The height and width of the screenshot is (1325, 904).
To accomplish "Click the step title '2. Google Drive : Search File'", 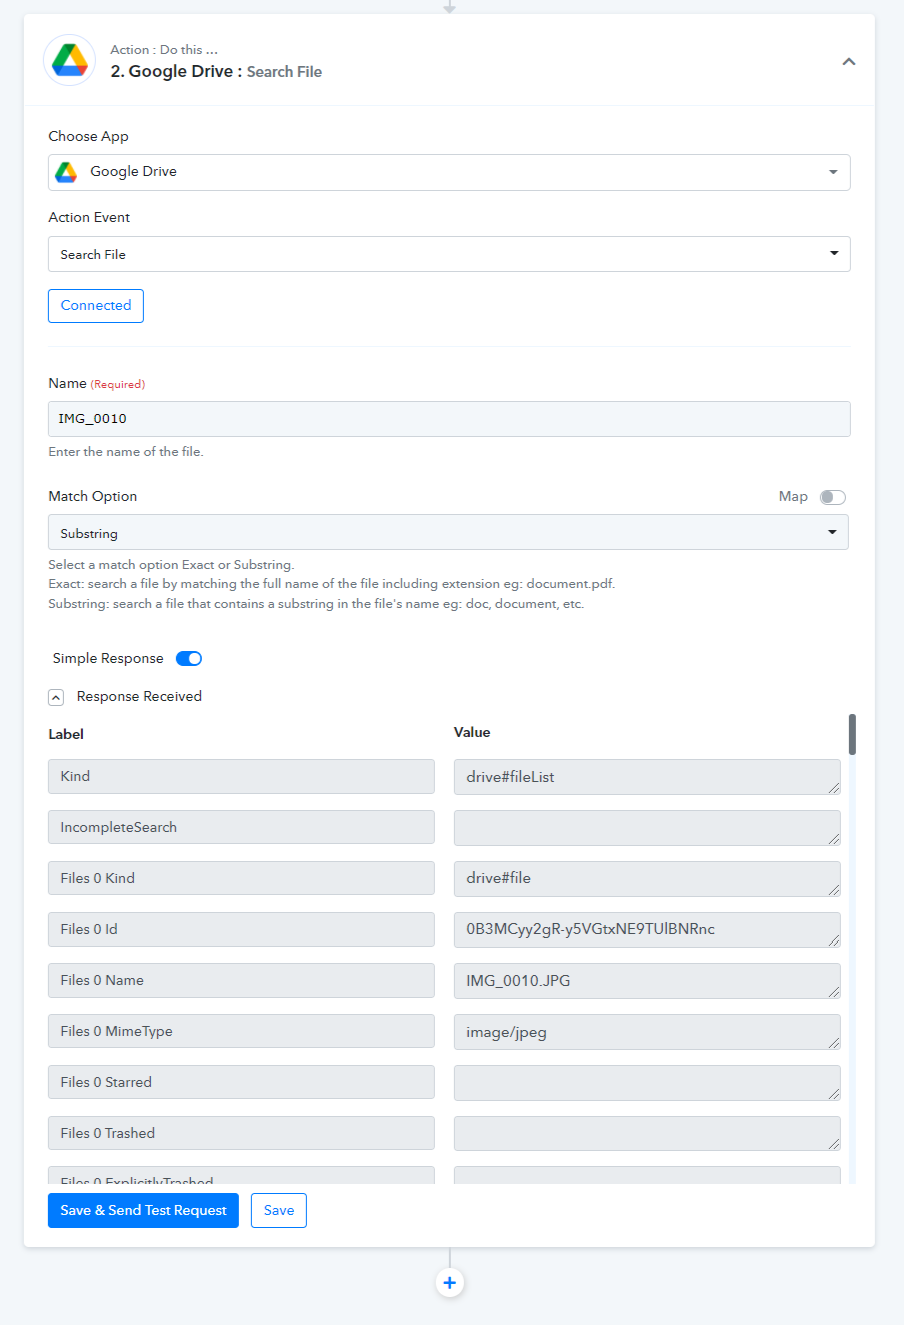I will pyautogui.click(x=216, y=72).
